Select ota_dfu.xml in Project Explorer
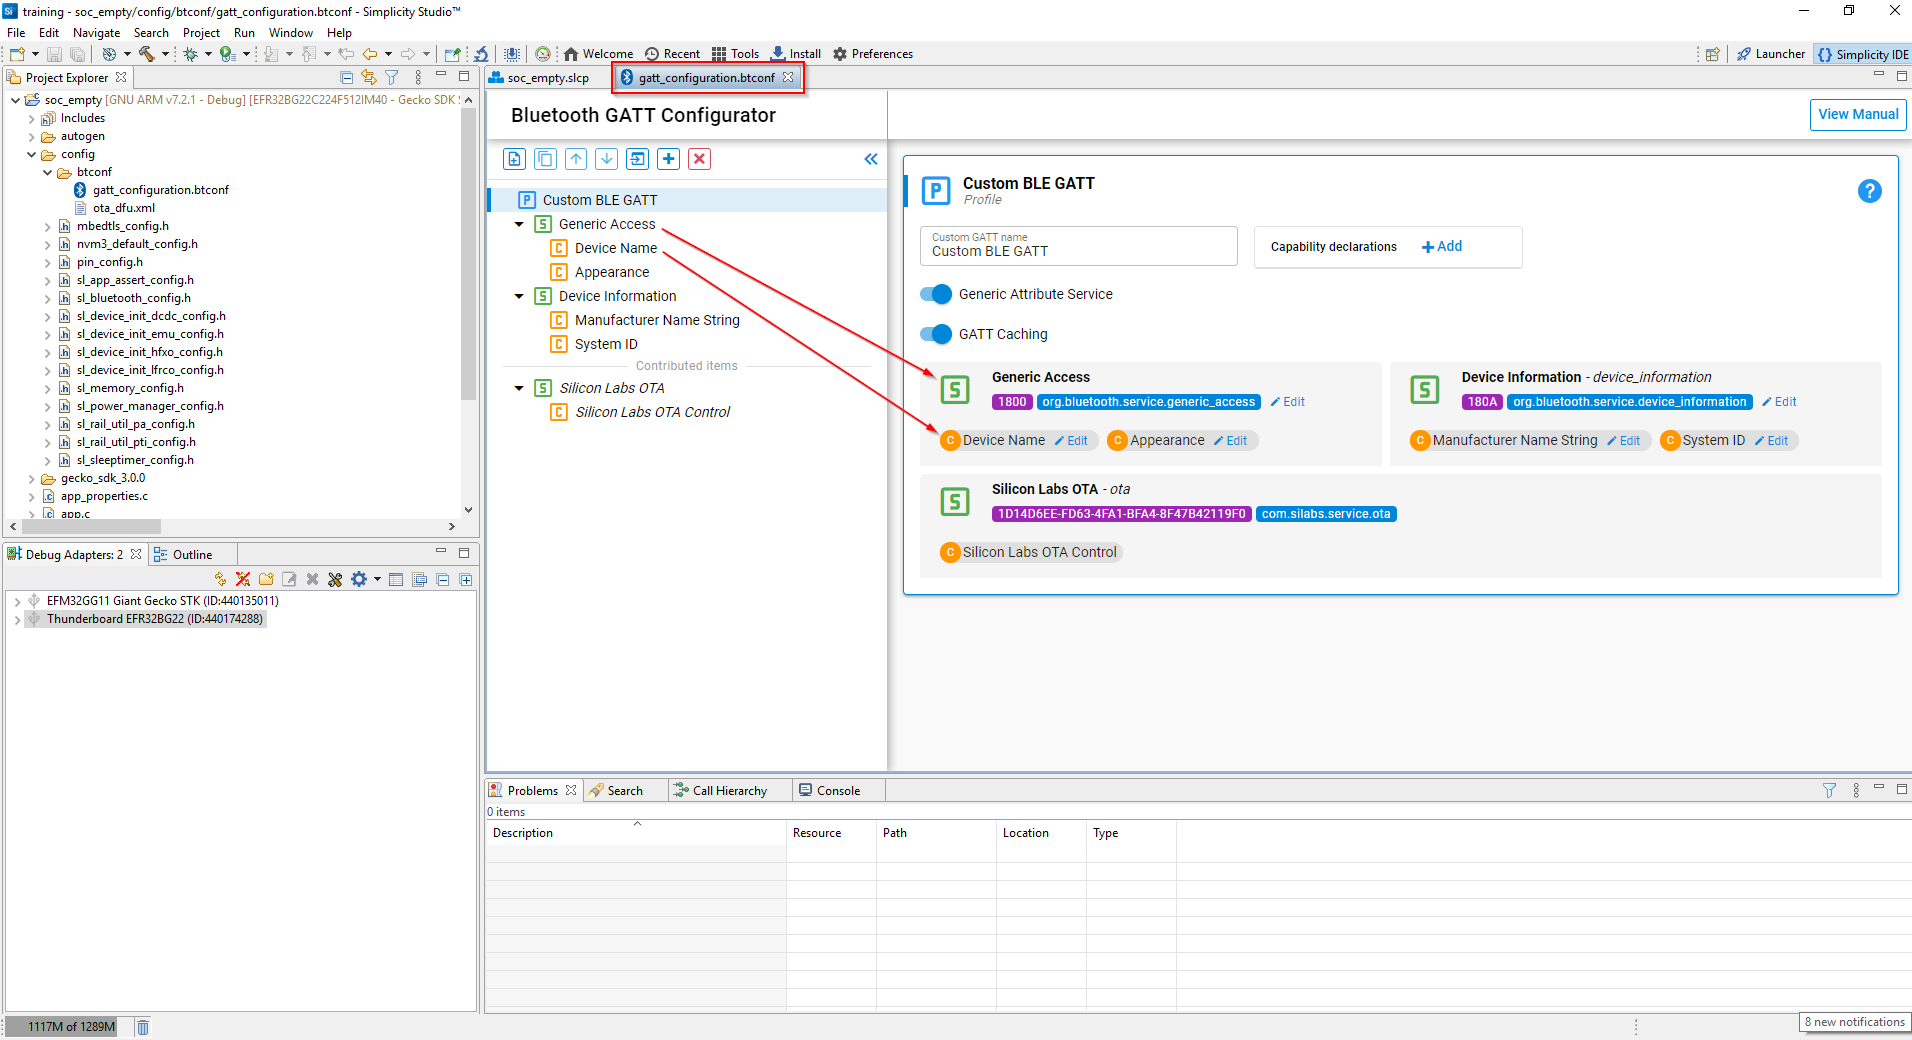Viewport: 1912px width, 1040px height. click(123, 208)
